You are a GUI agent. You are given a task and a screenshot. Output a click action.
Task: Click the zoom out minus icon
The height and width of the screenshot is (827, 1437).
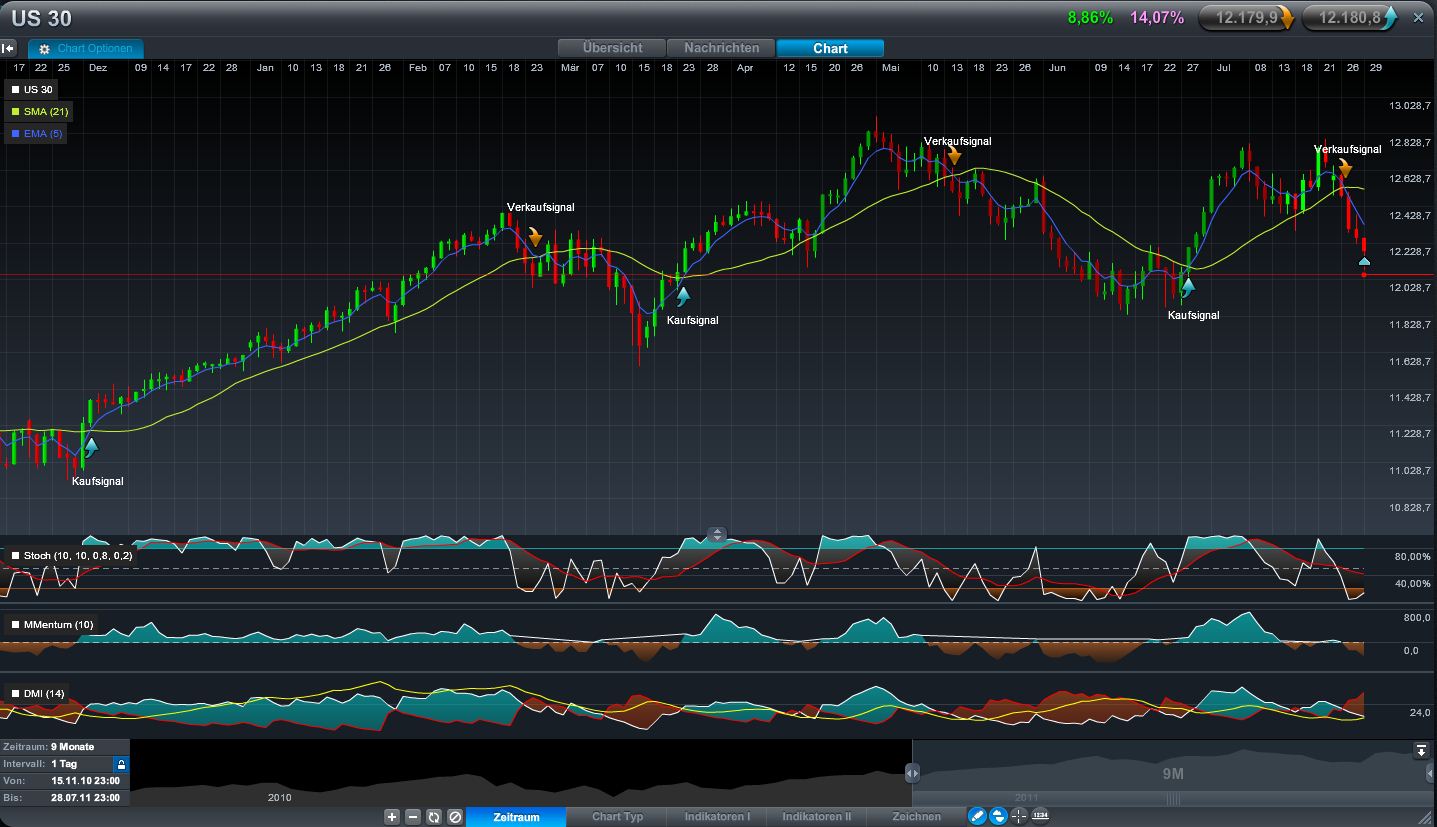412,817
